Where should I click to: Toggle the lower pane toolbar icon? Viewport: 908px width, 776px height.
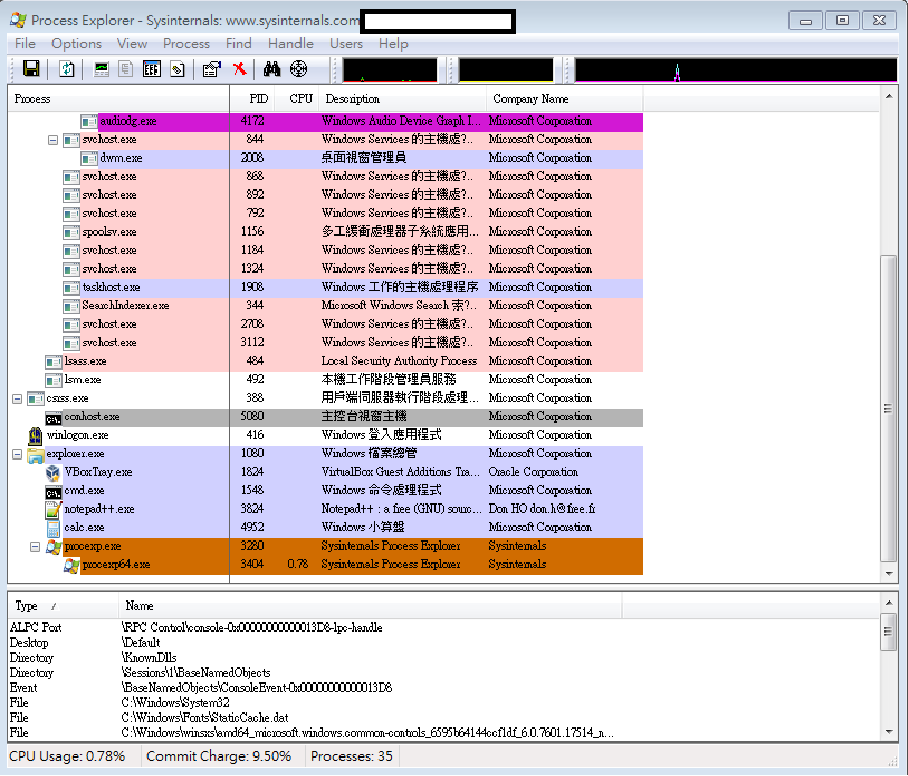(151, 69)
